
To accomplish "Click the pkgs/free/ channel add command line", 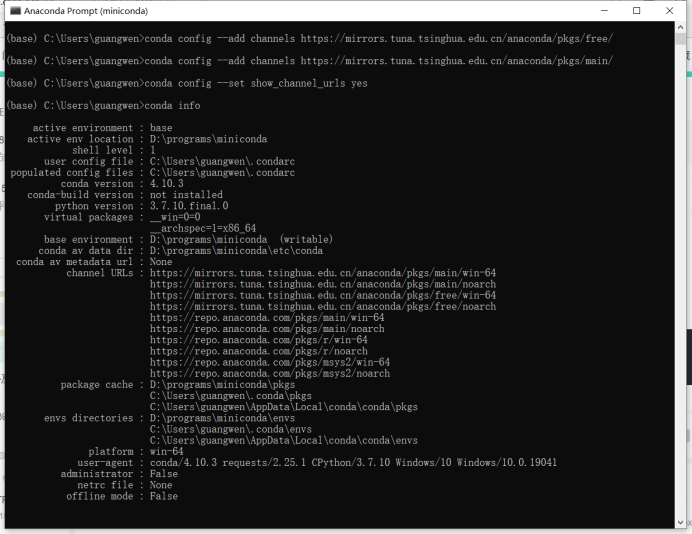I will (309, 39).
